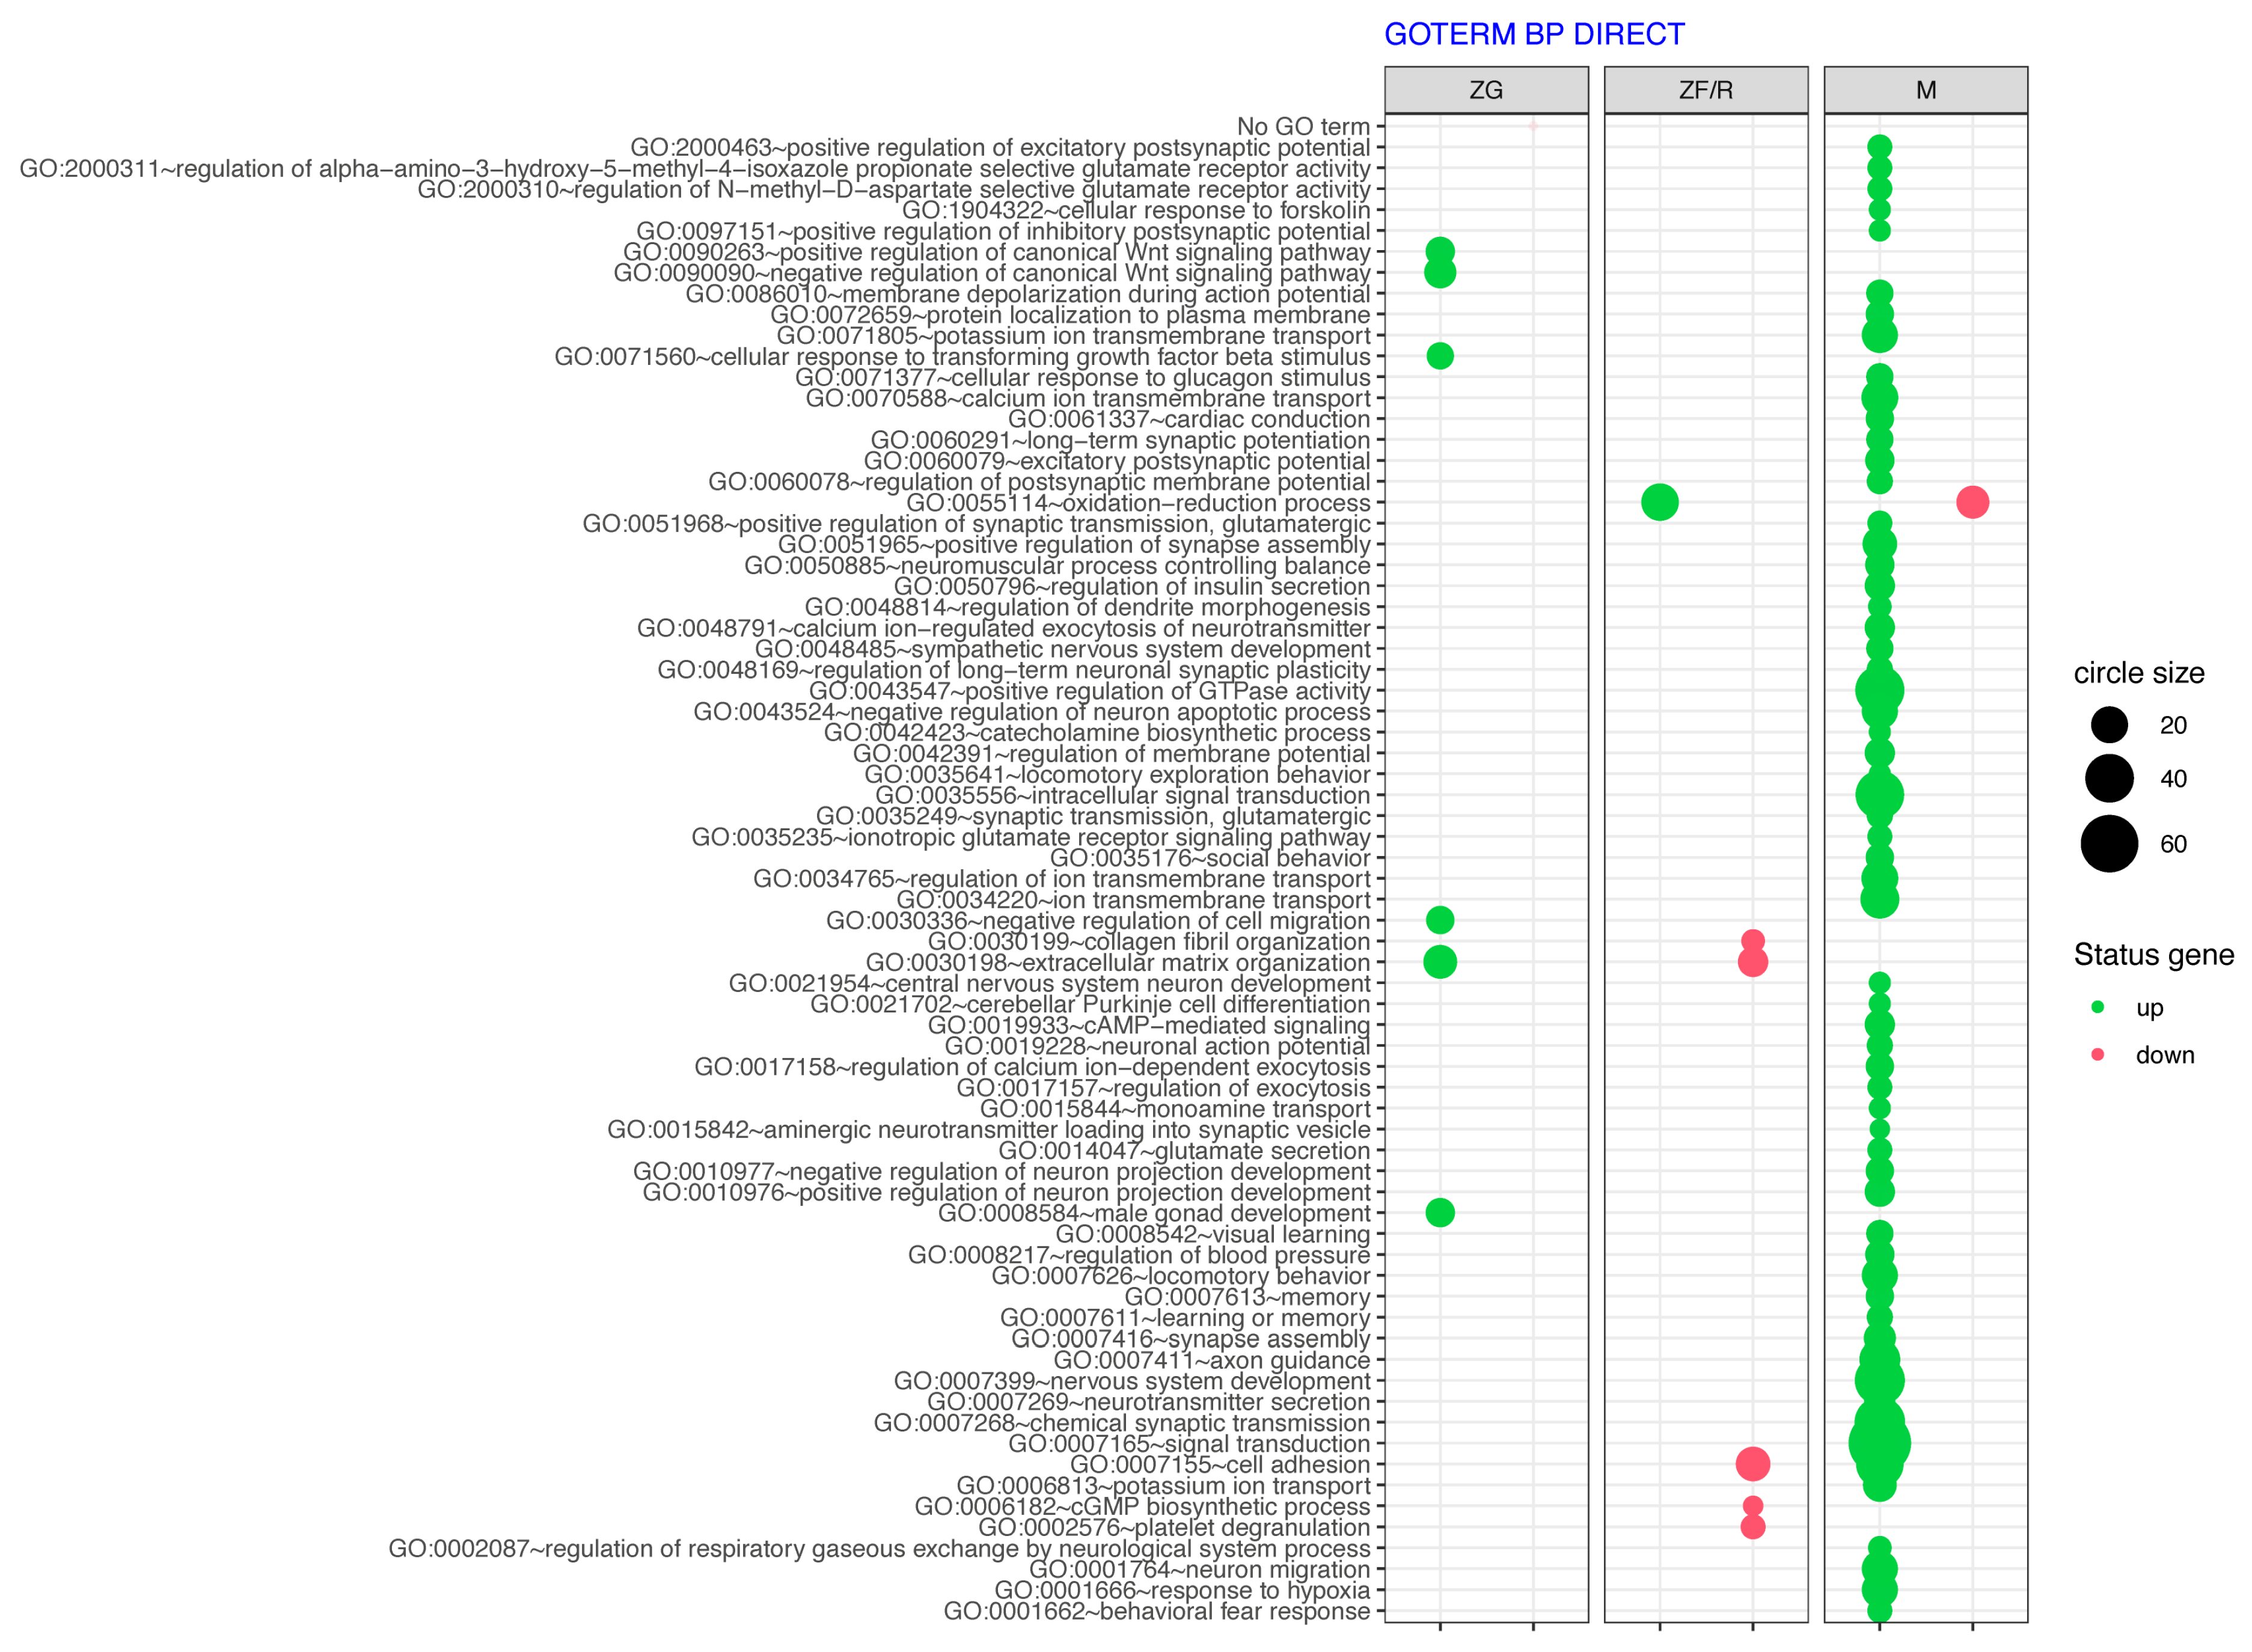Click the green 'up' legend dot
This screenshot has height=1652, width=2252.
point(2097,1007)
